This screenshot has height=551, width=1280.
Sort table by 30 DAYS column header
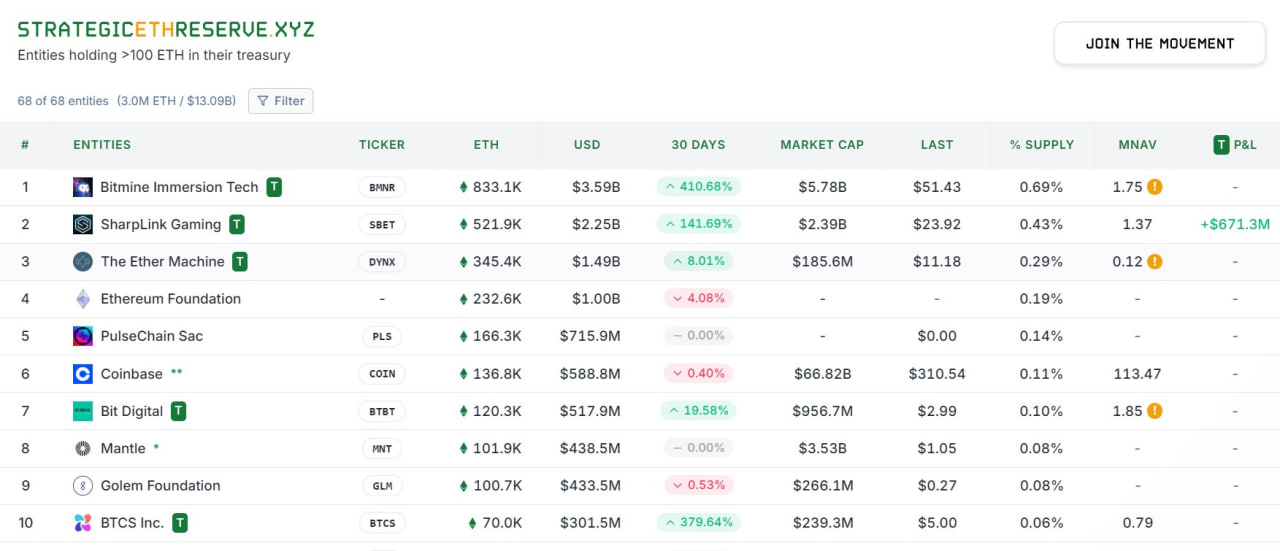tap(698, 145)
